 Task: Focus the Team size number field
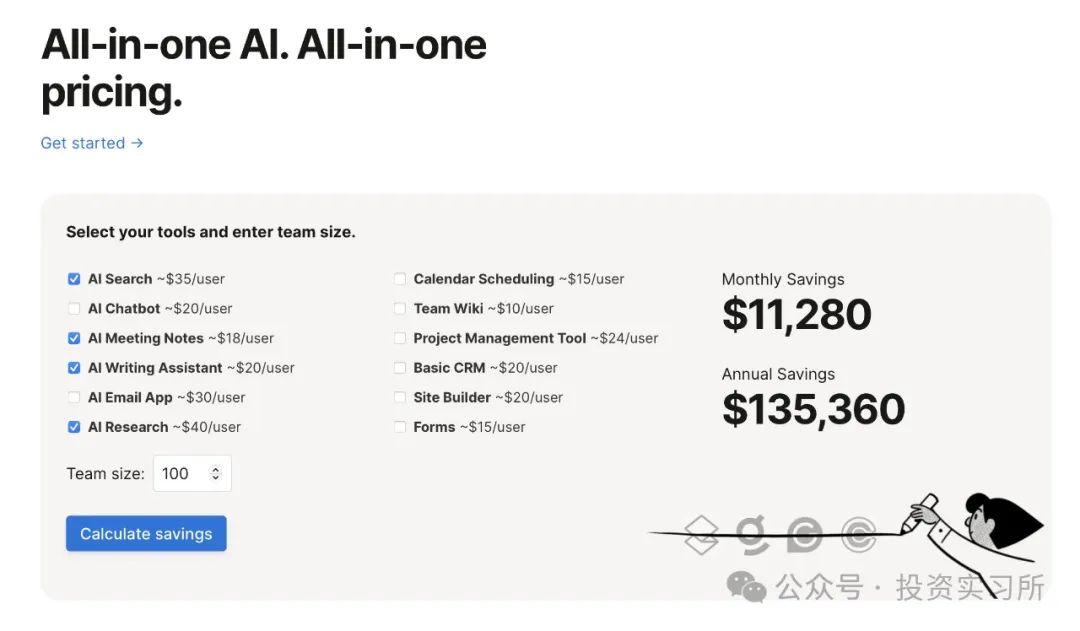(180, 474)
